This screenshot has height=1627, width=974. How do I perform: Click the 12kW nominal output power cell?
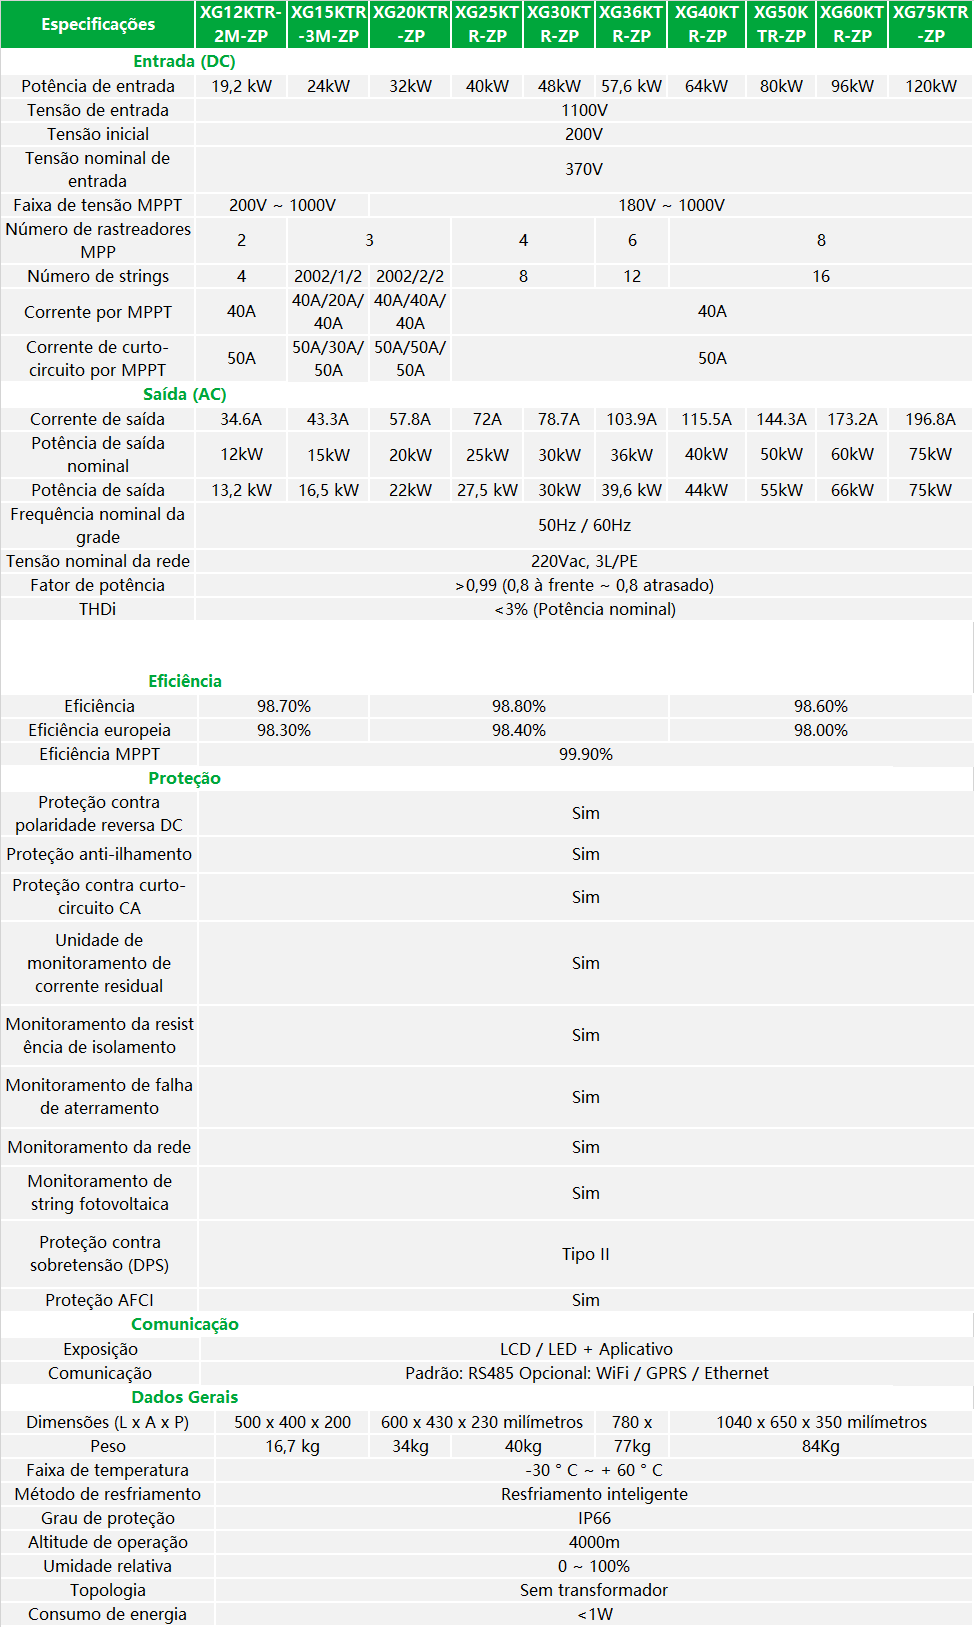[x=241, y=454]
